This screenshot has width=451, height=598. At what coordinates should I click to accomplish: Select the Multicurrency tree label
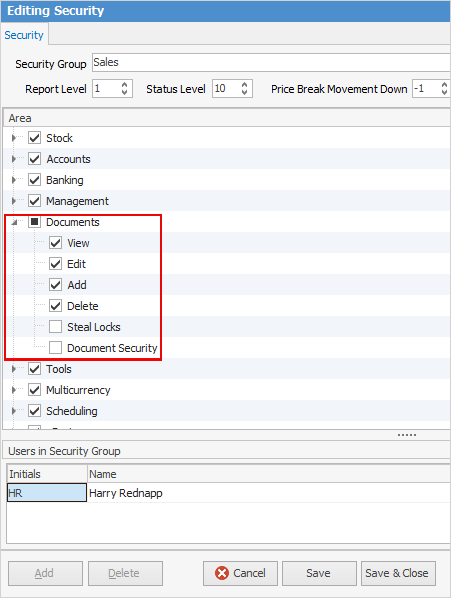78,390
